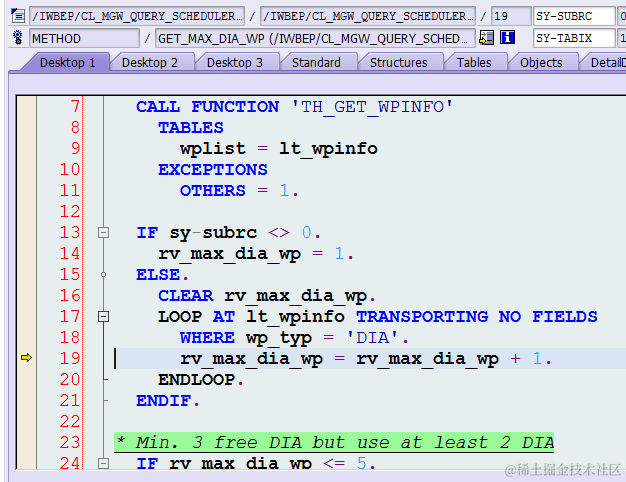Click the METHOD event type field
Screen dimensions: 626x482
click(84, 38)
